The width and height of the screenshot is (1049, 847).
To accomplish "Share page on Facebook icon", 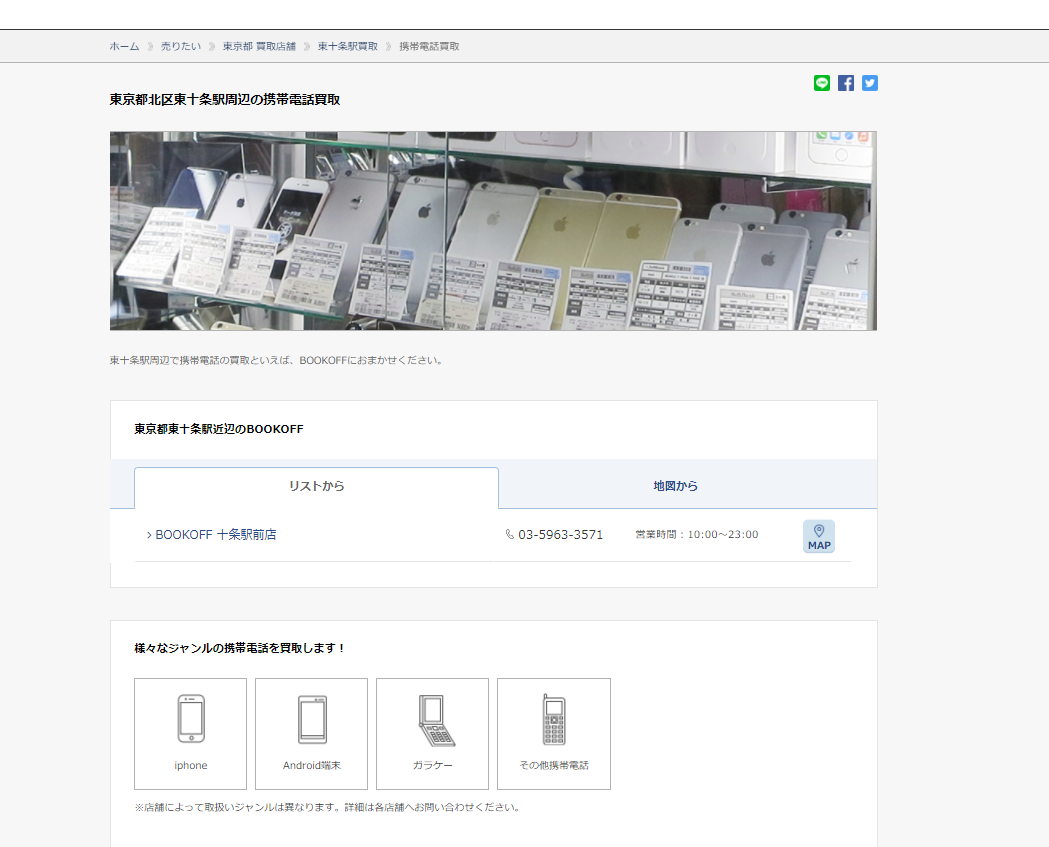I will point(846,83).
